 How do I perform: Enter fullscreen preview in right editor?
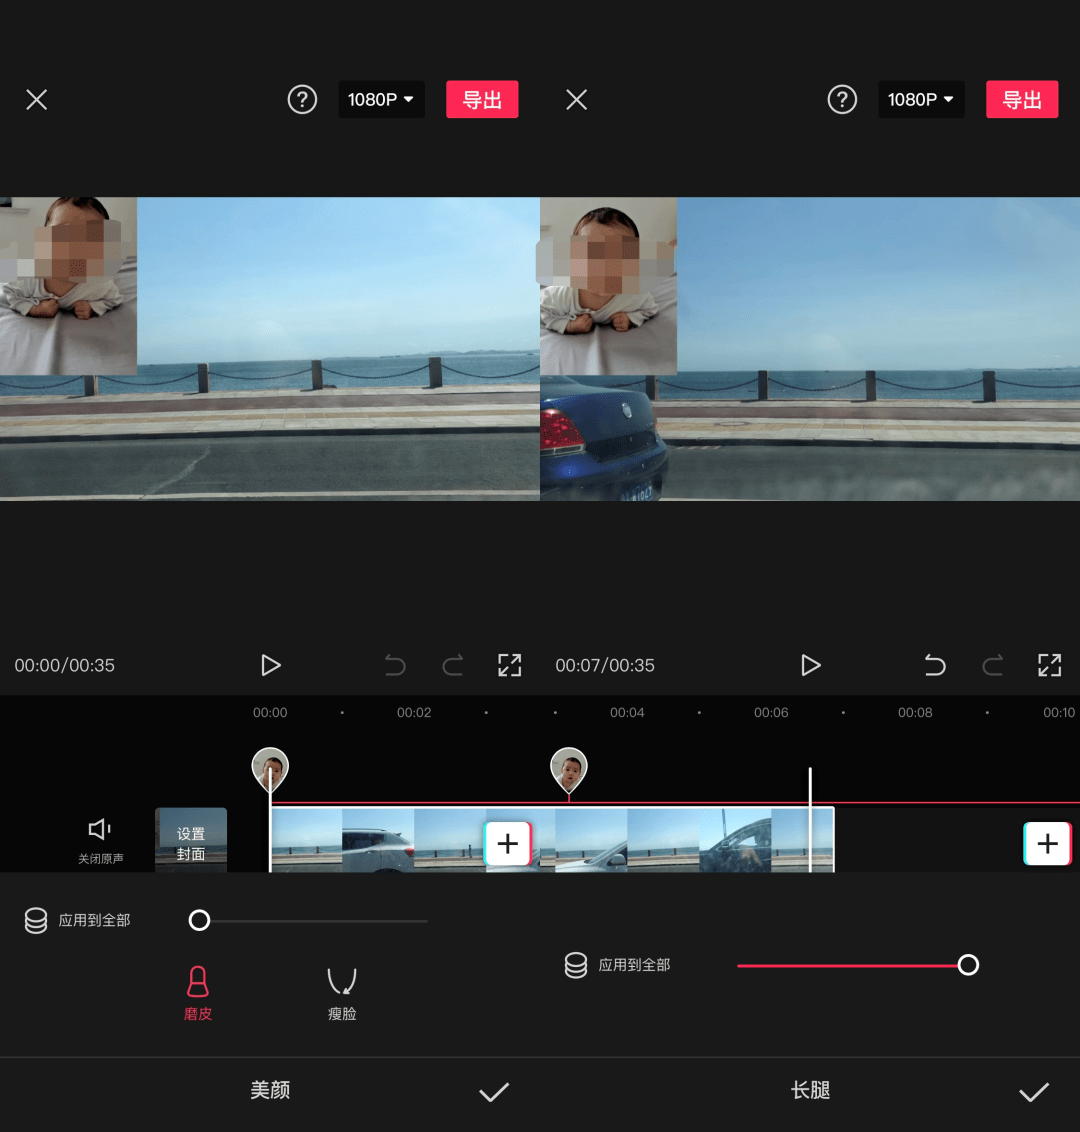pyautogui.click(x=1050, y=665)
